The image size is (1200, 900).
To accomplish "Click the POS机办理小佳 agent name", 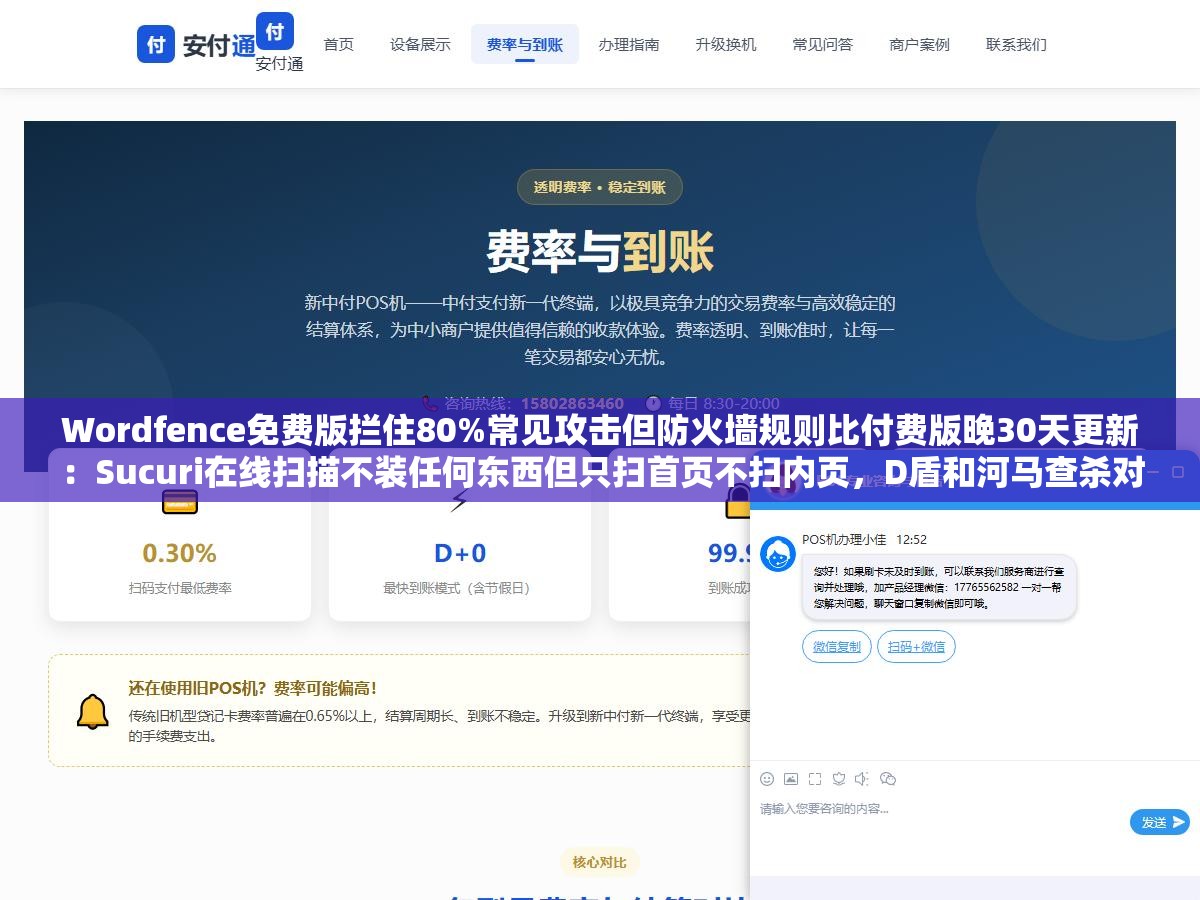I will click(844, 539).
